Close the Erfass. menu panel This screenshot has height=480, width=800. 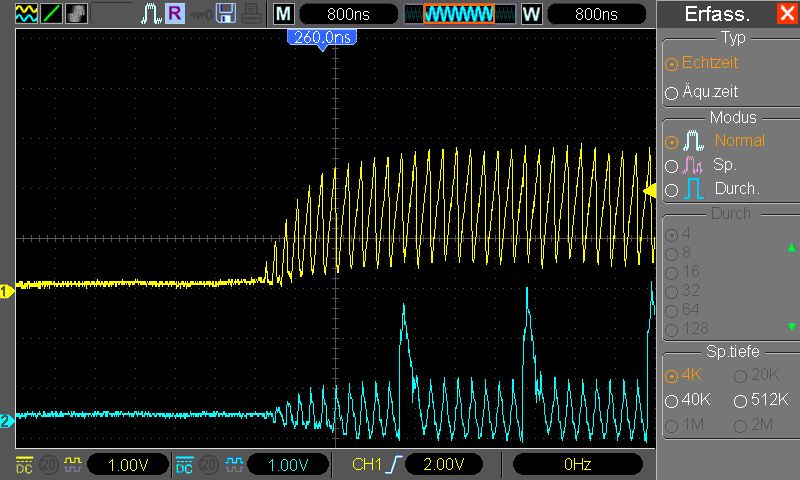click(x=786, y=14)
